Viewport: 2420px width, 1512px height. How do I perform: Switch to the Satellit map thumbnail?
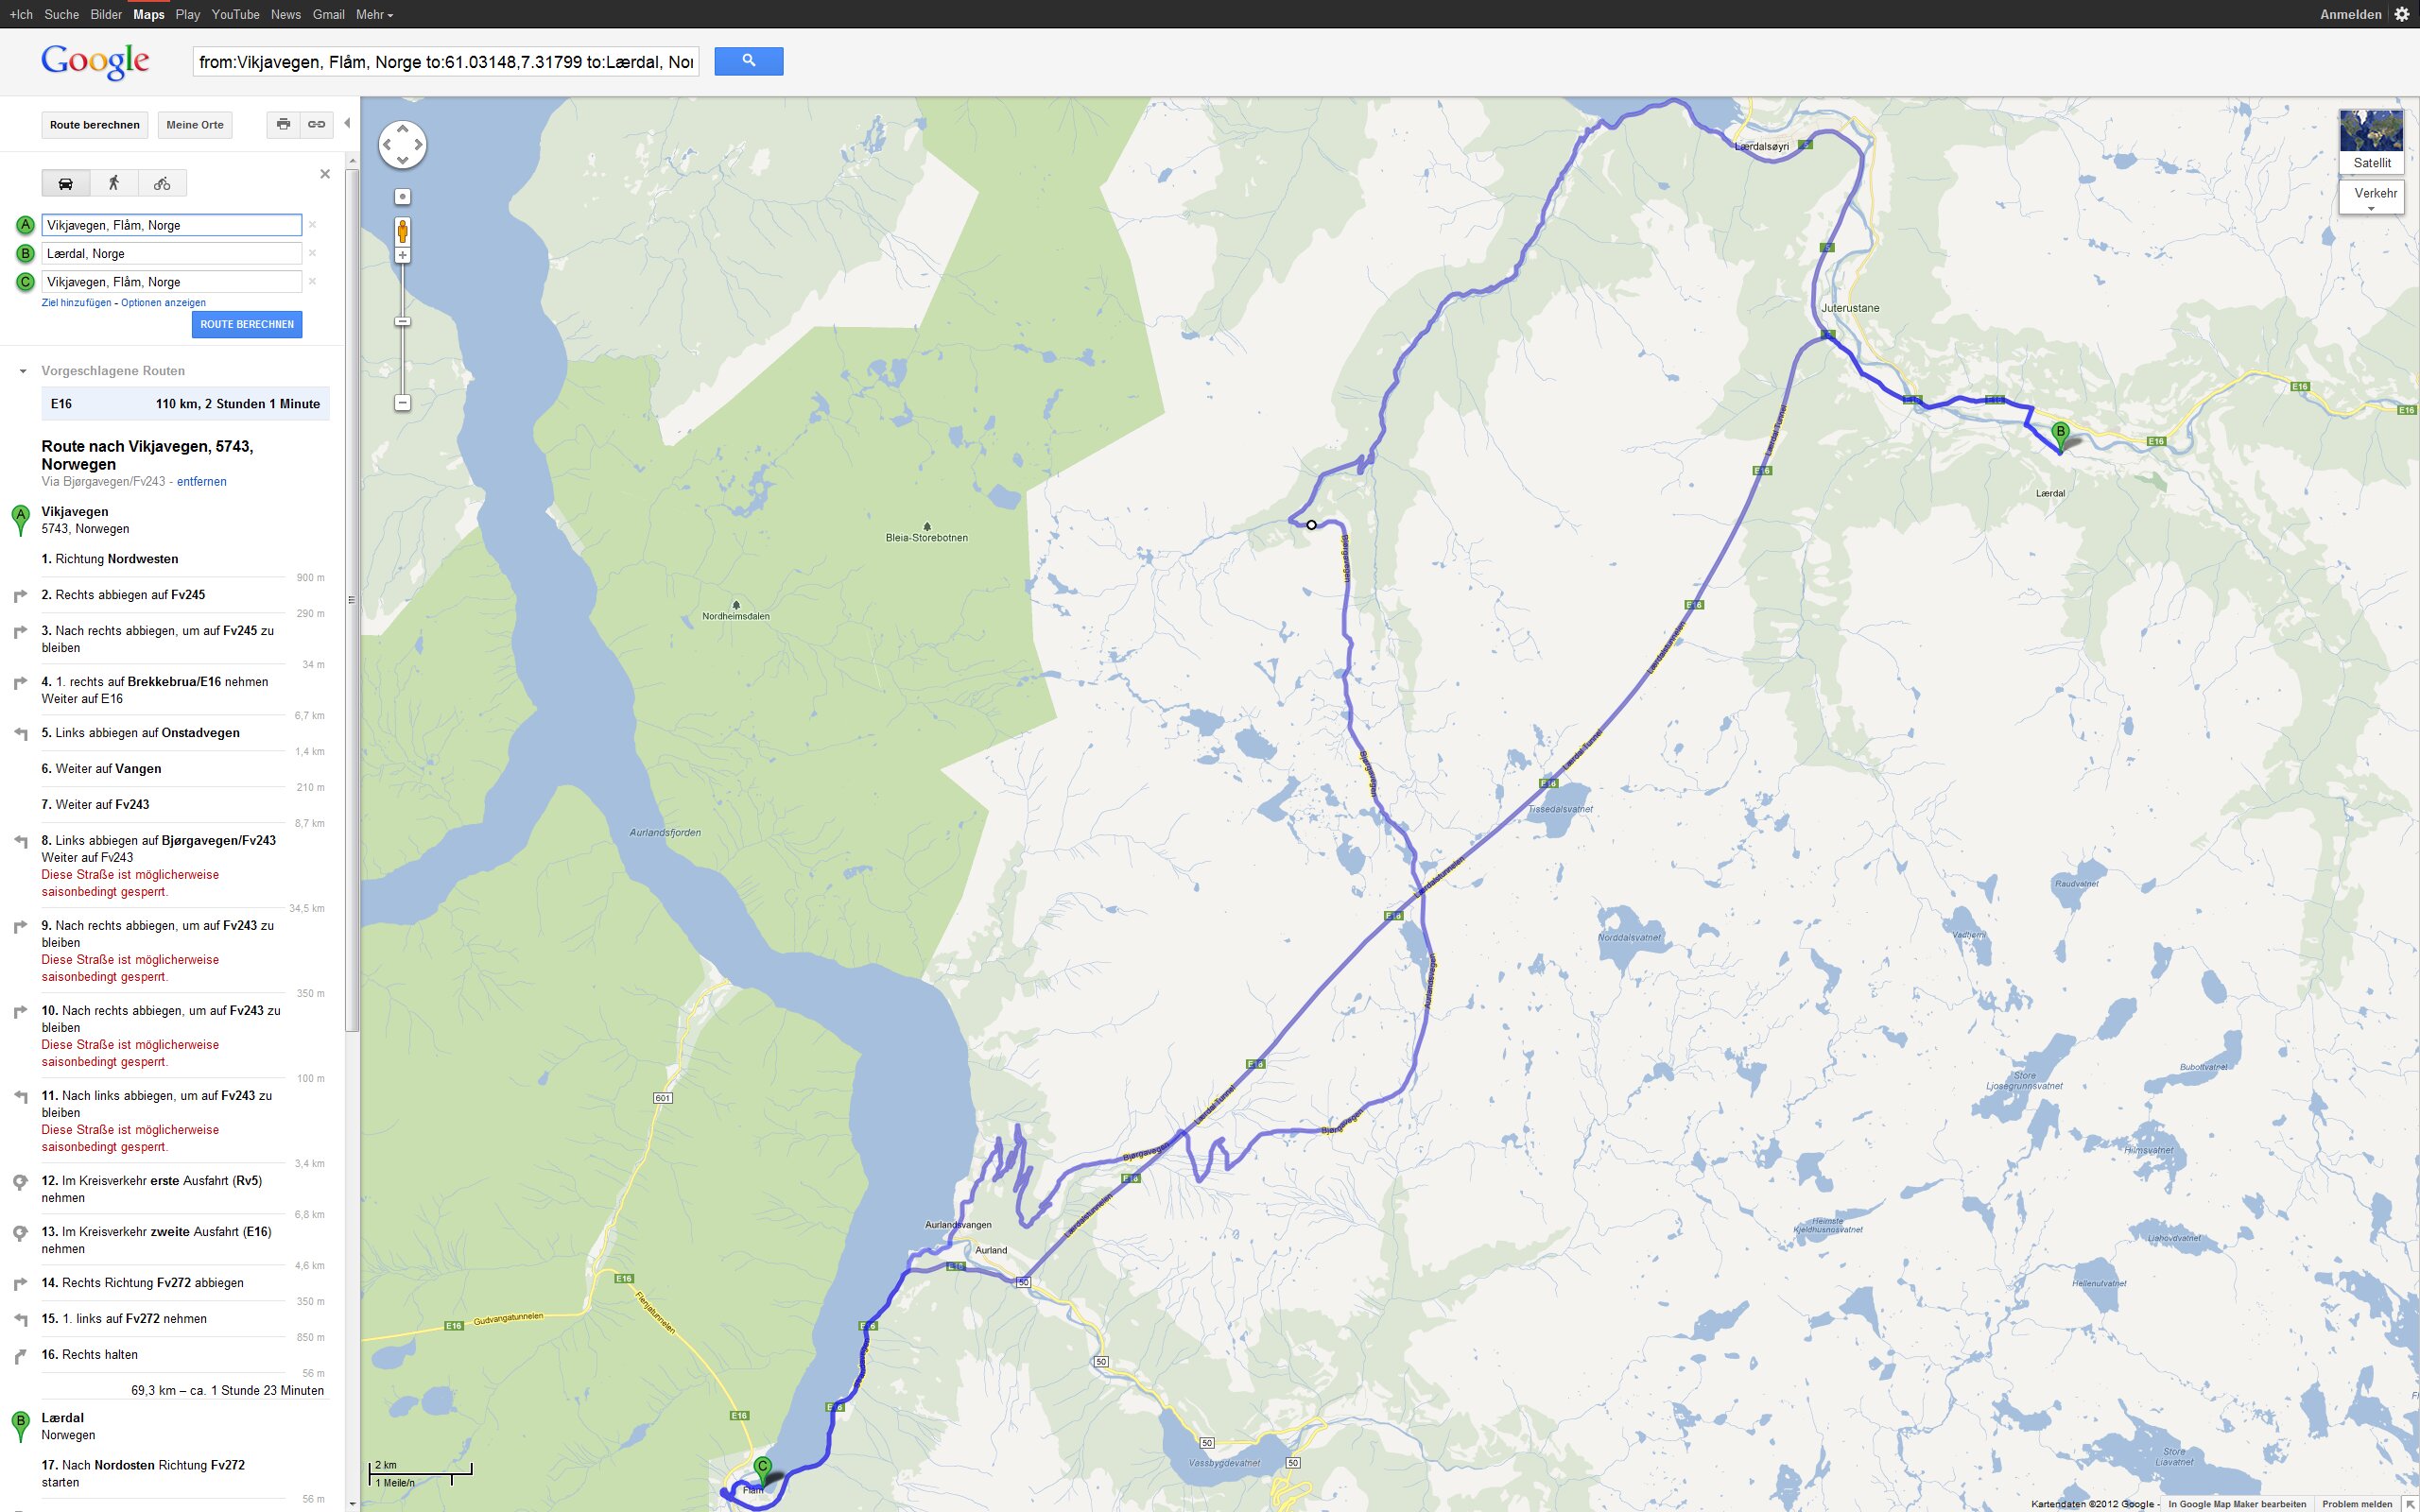pos(2371,142)
